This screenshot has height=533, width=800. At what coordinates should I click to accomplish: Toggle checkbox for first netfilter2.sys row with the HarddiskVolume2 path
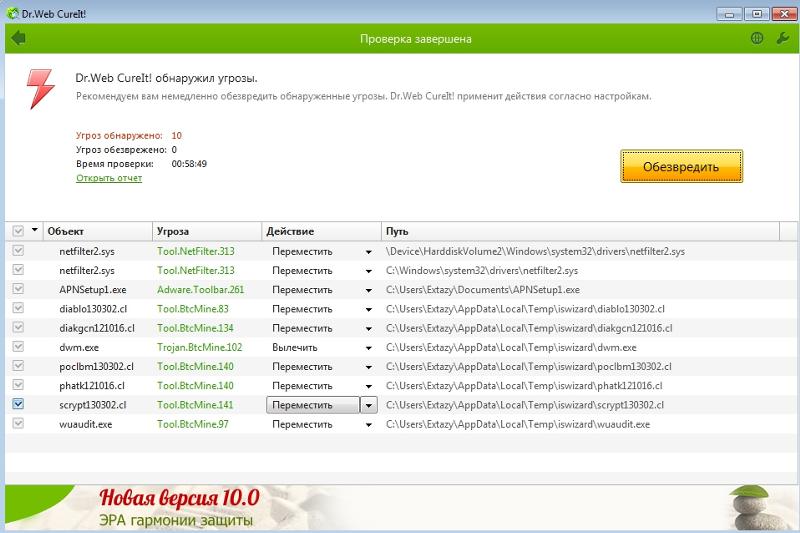point(18,250)
